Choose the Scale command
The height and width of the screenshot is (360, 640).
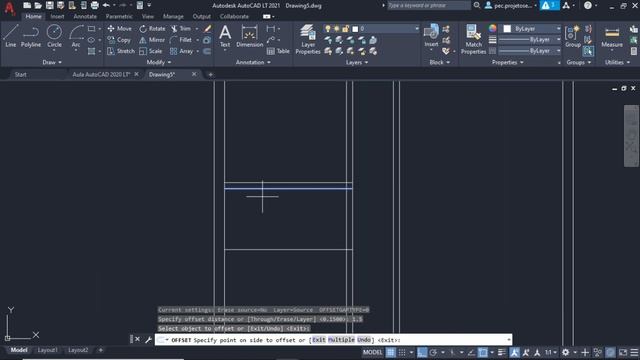coord(151,51)
